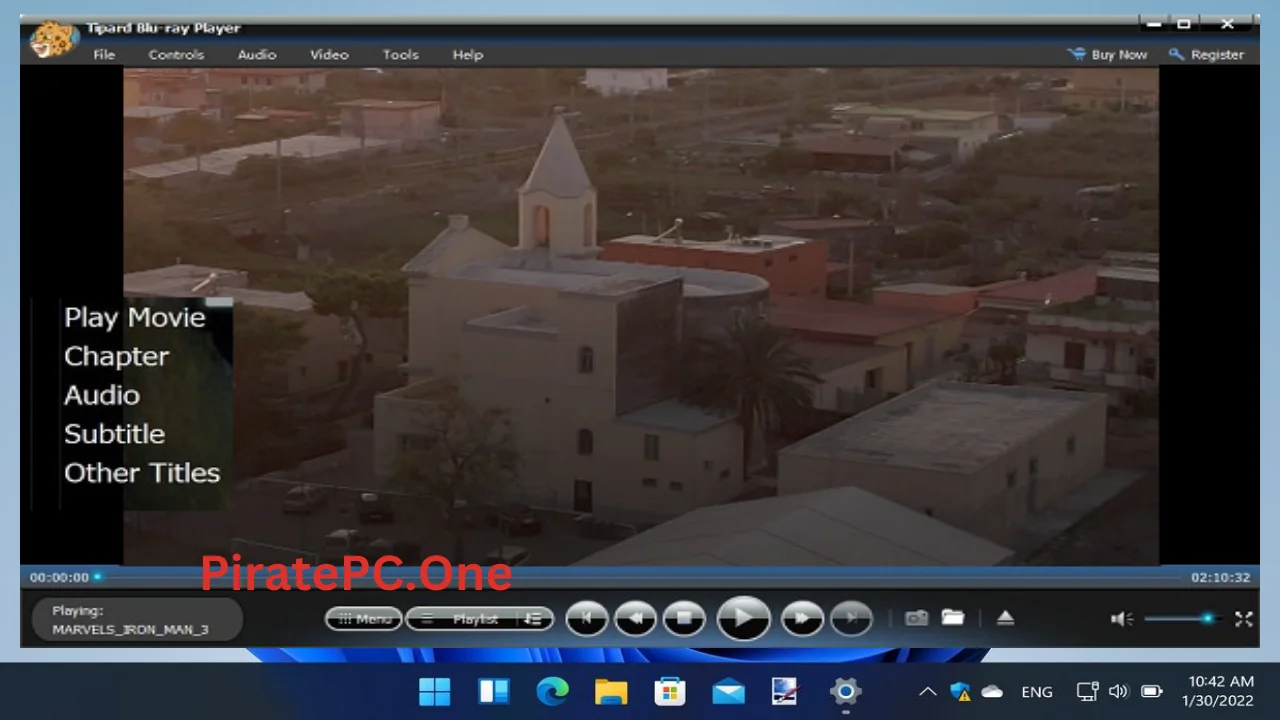Open the Controls menu

point(176,55)
